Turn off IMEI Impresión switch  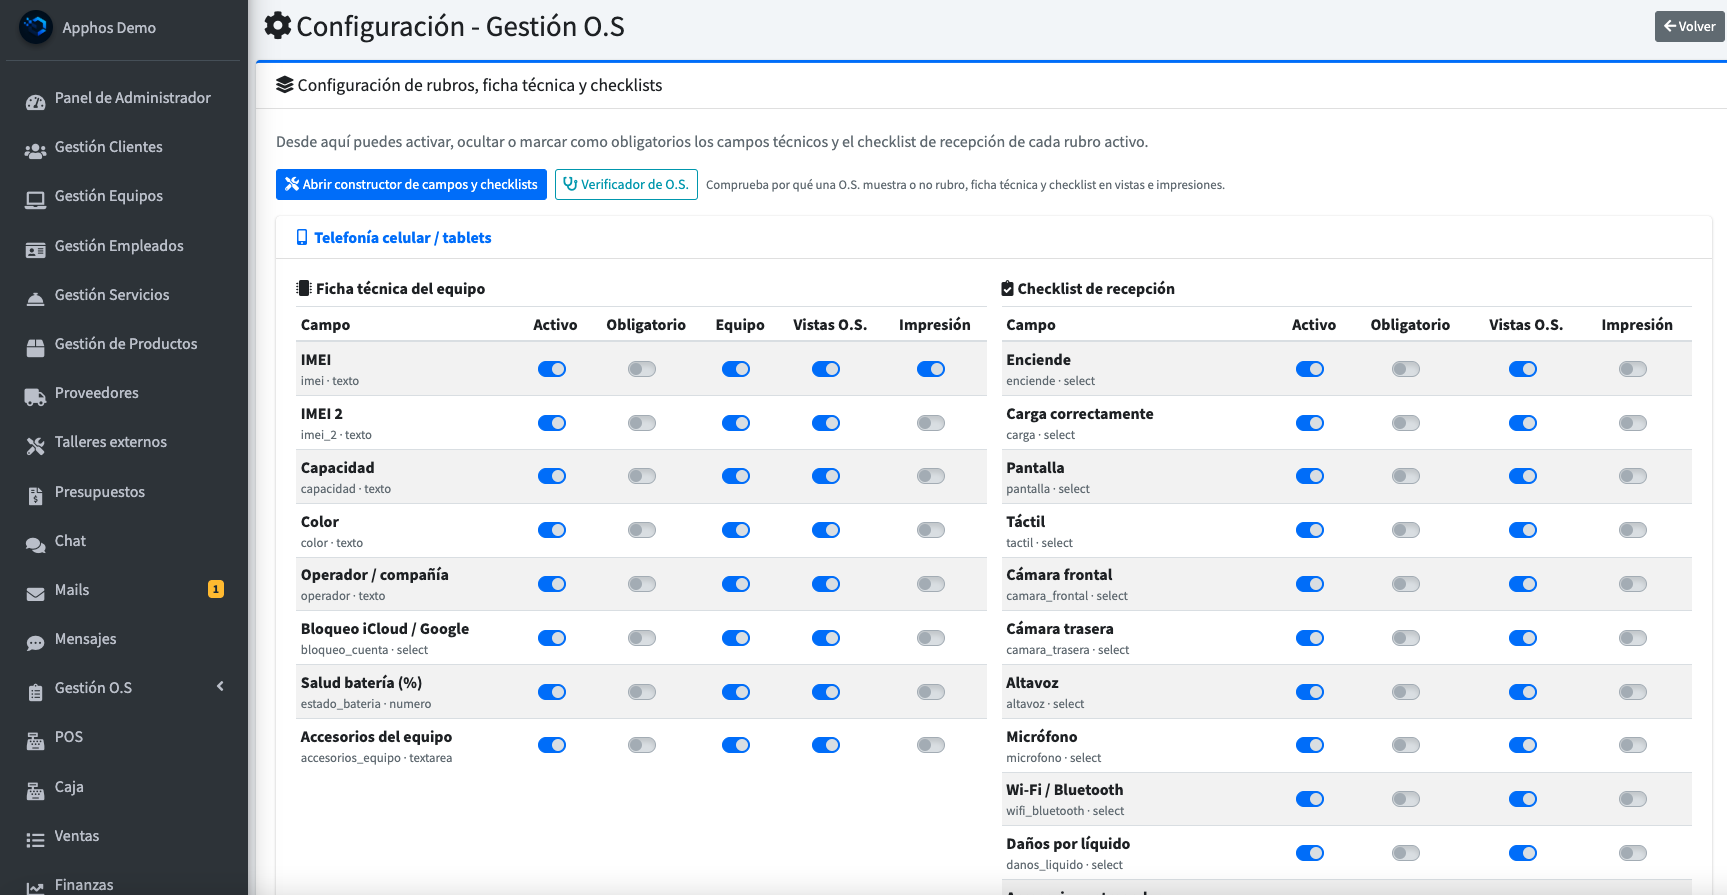click(931, 369)
